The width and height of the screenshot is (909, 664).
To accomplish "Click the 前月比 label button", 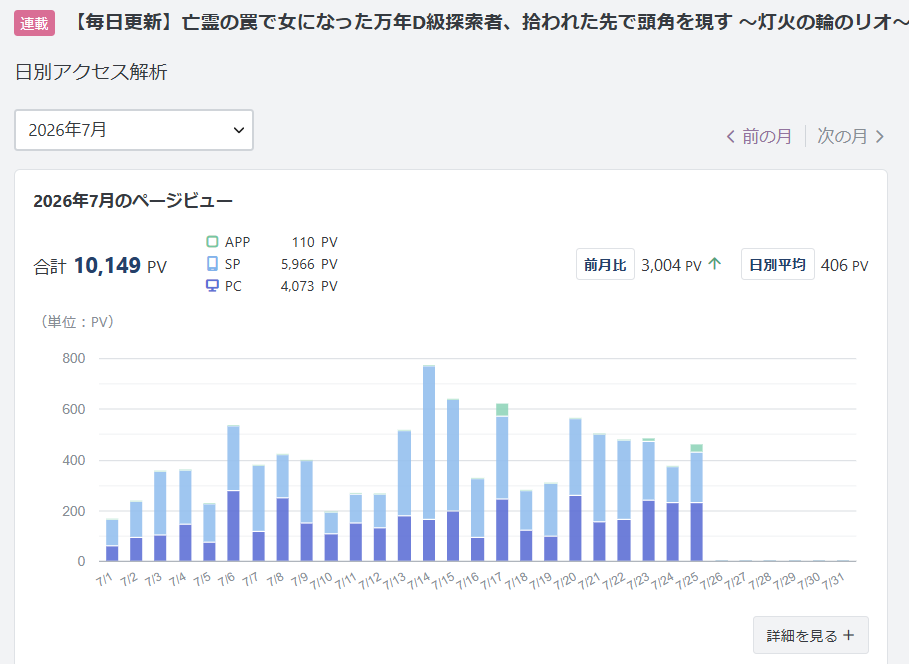I will pos(605,264).
